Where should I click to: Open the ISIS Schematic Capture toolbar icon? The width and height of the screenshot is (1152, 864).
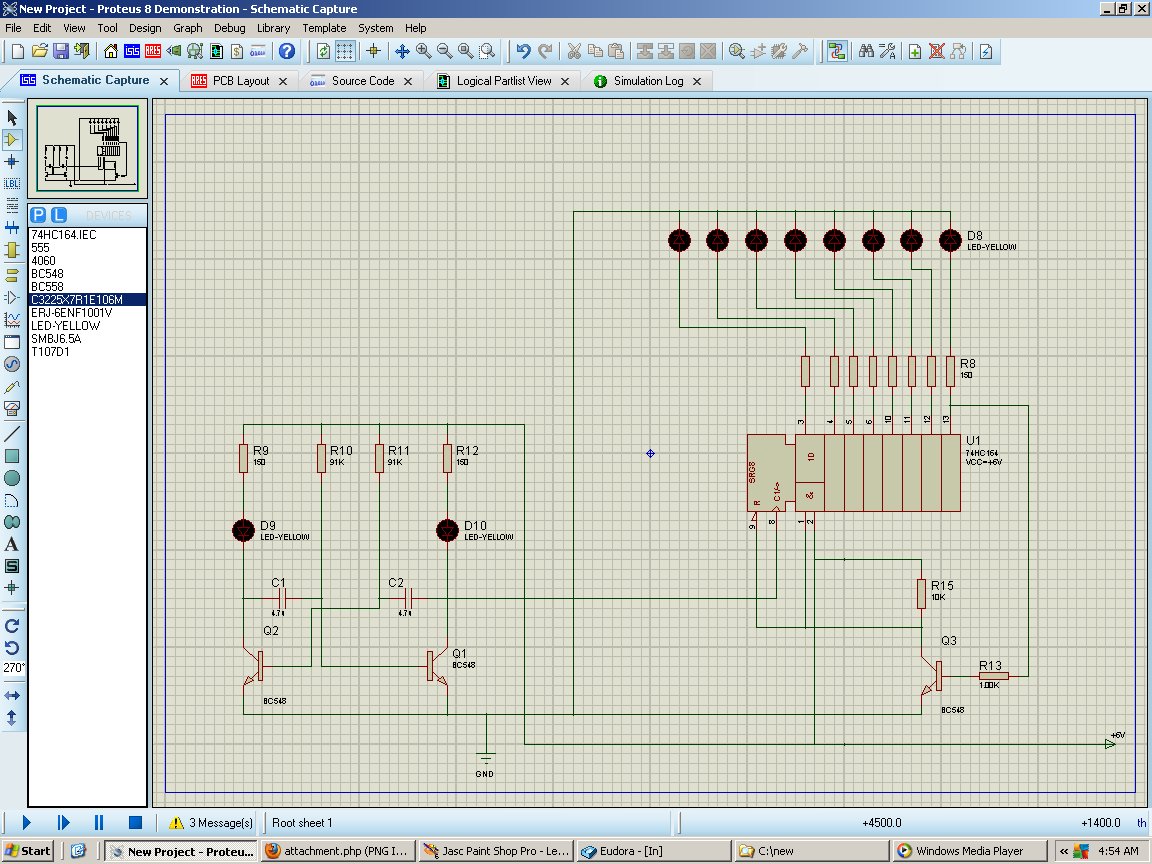point(132,51)
